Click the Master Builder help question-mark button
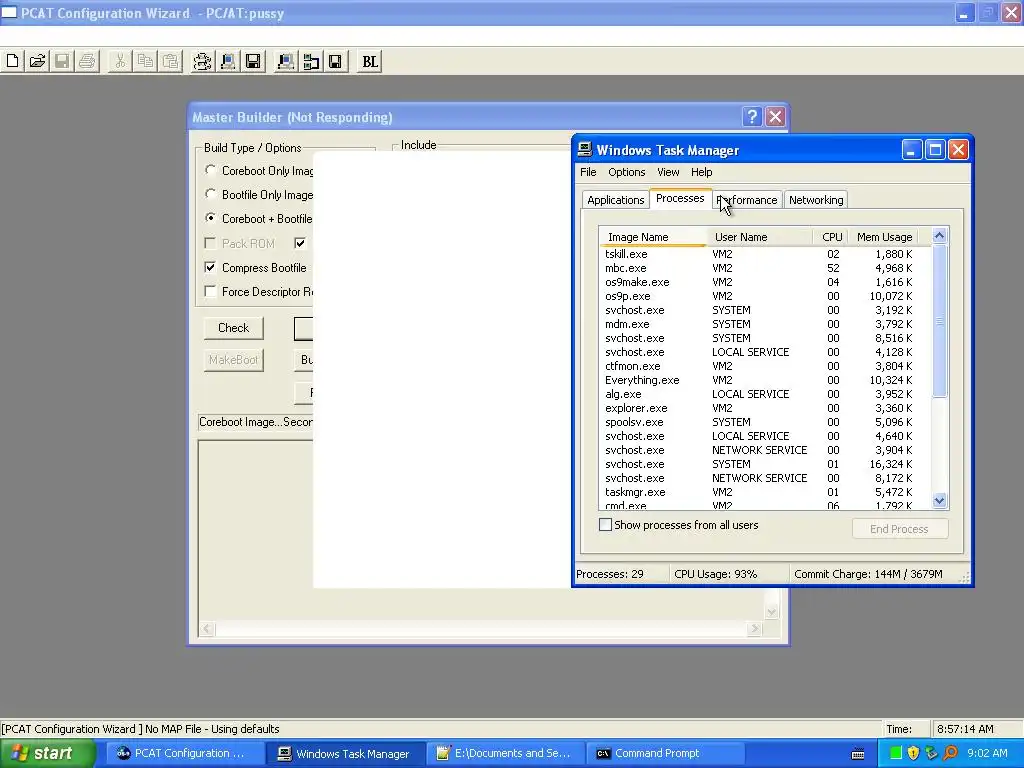 752,117
